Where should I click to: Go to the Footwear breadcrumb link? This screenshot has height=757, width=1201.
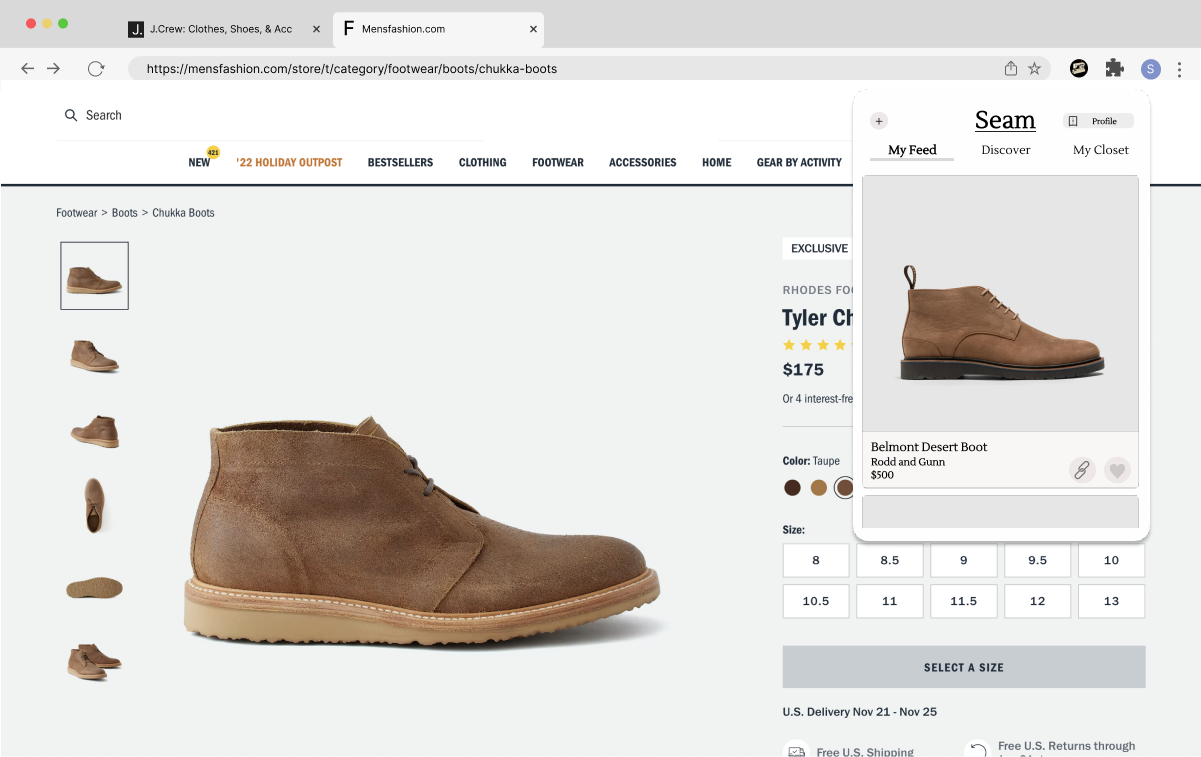[x=77, y=213]
